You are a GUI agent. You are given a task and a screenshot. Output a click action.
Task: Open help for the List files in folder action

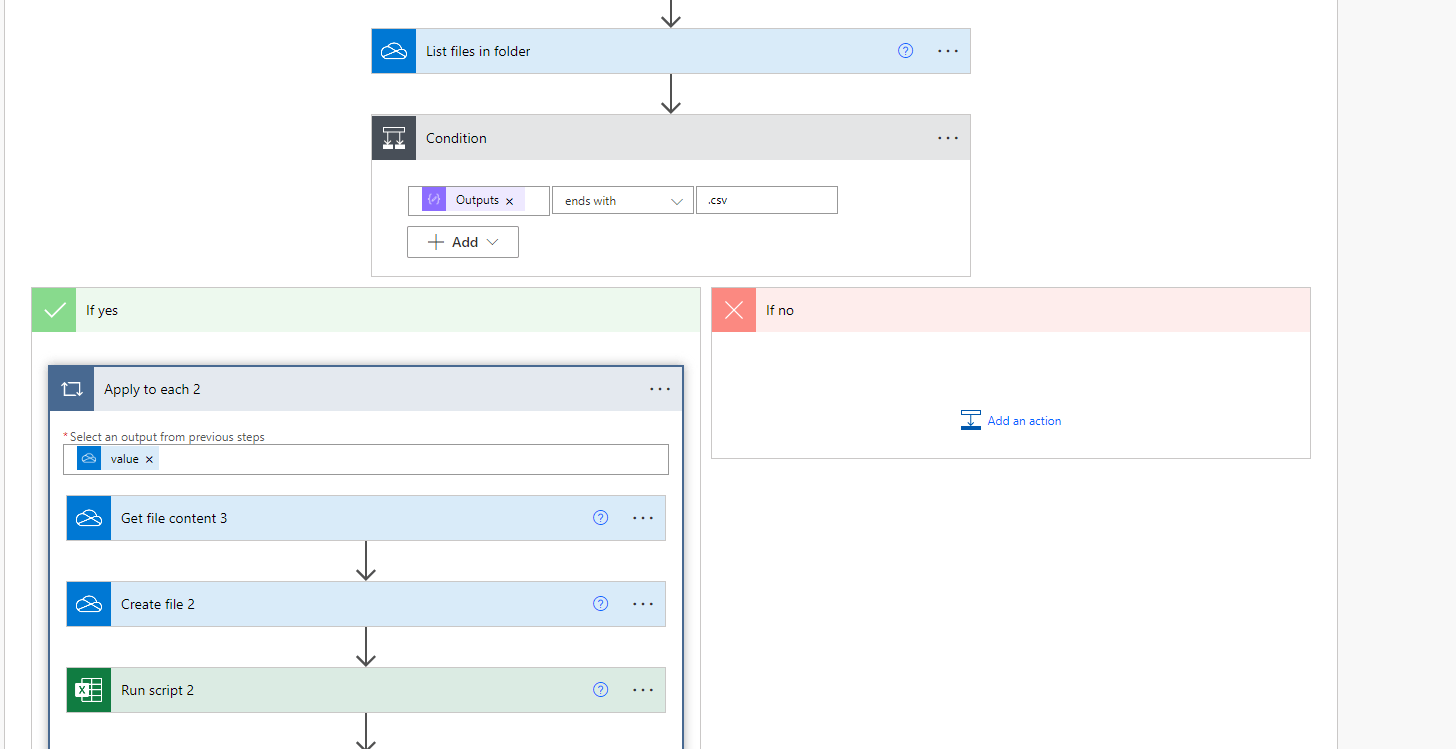tap(905, 50)
